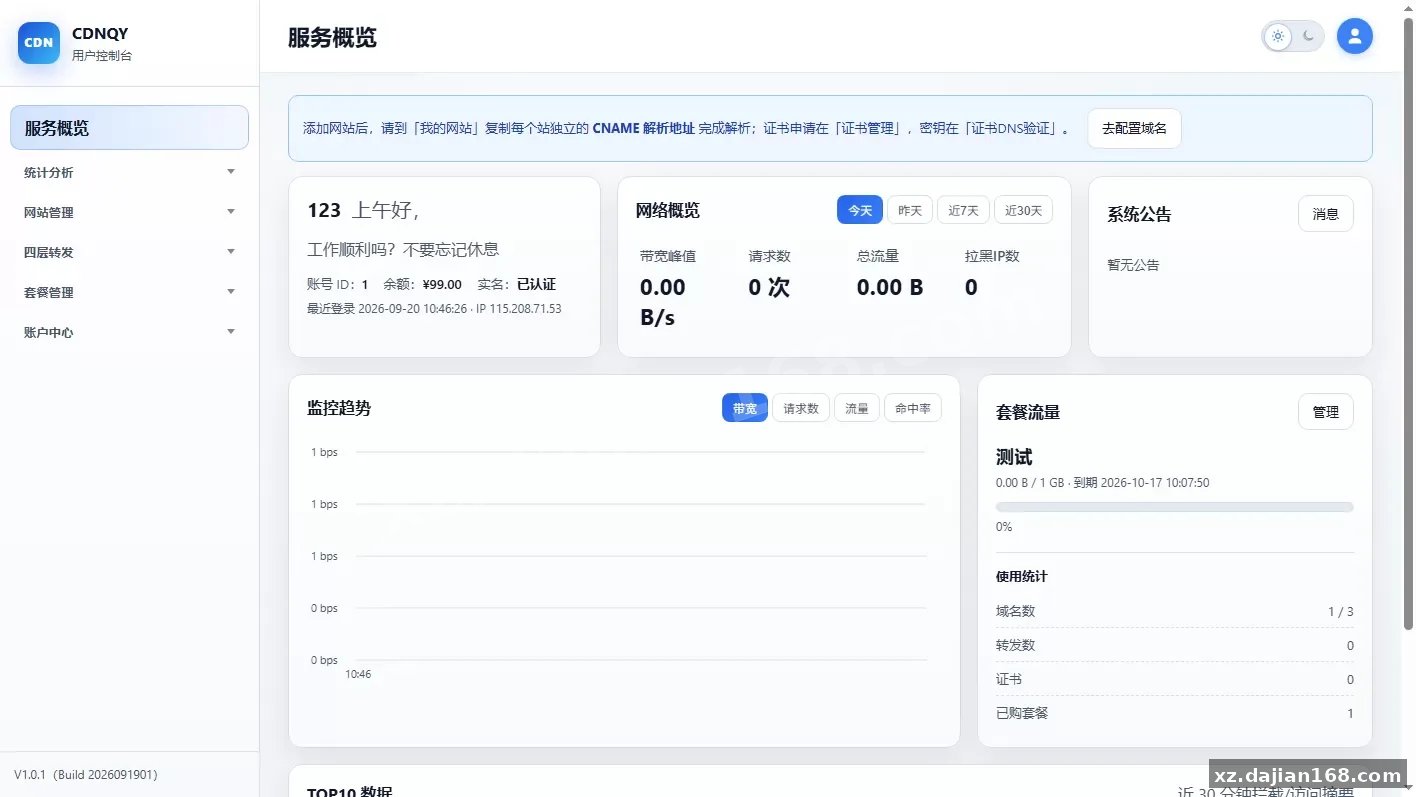Click the arrow beside 账户中心
The height and width of the screenshot is (797, 1416).
[x=231, y=332]
